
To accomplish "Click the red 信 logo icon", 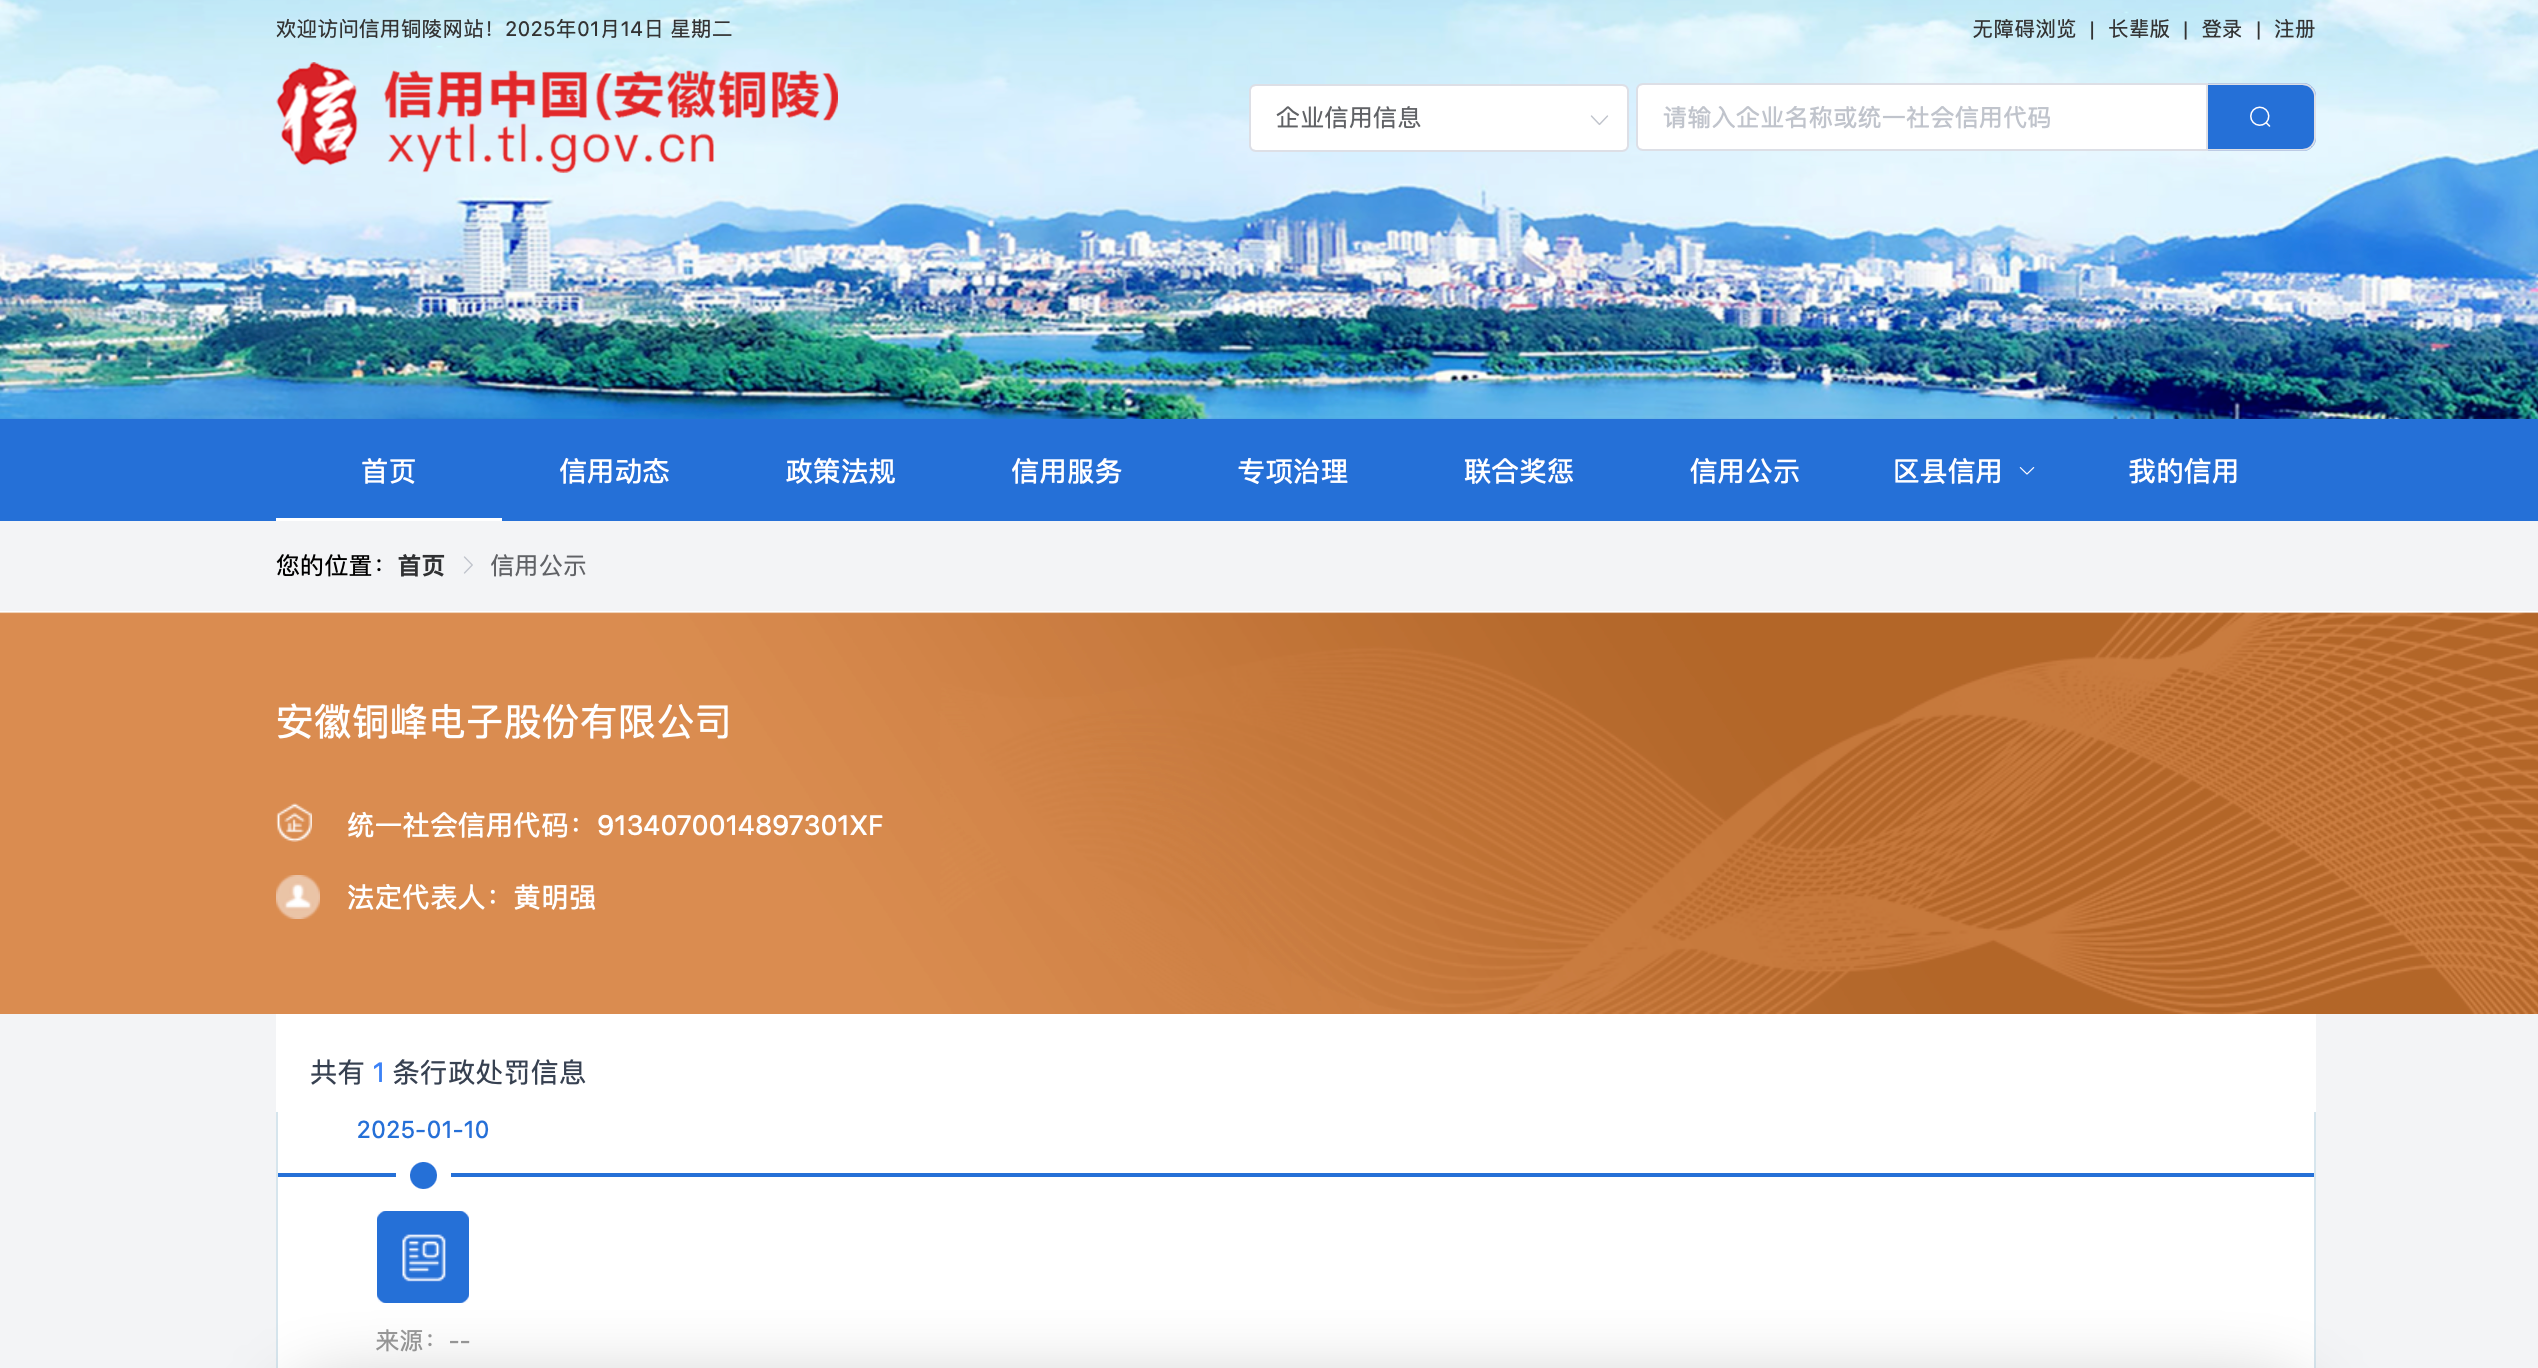I will pos(318,115).
